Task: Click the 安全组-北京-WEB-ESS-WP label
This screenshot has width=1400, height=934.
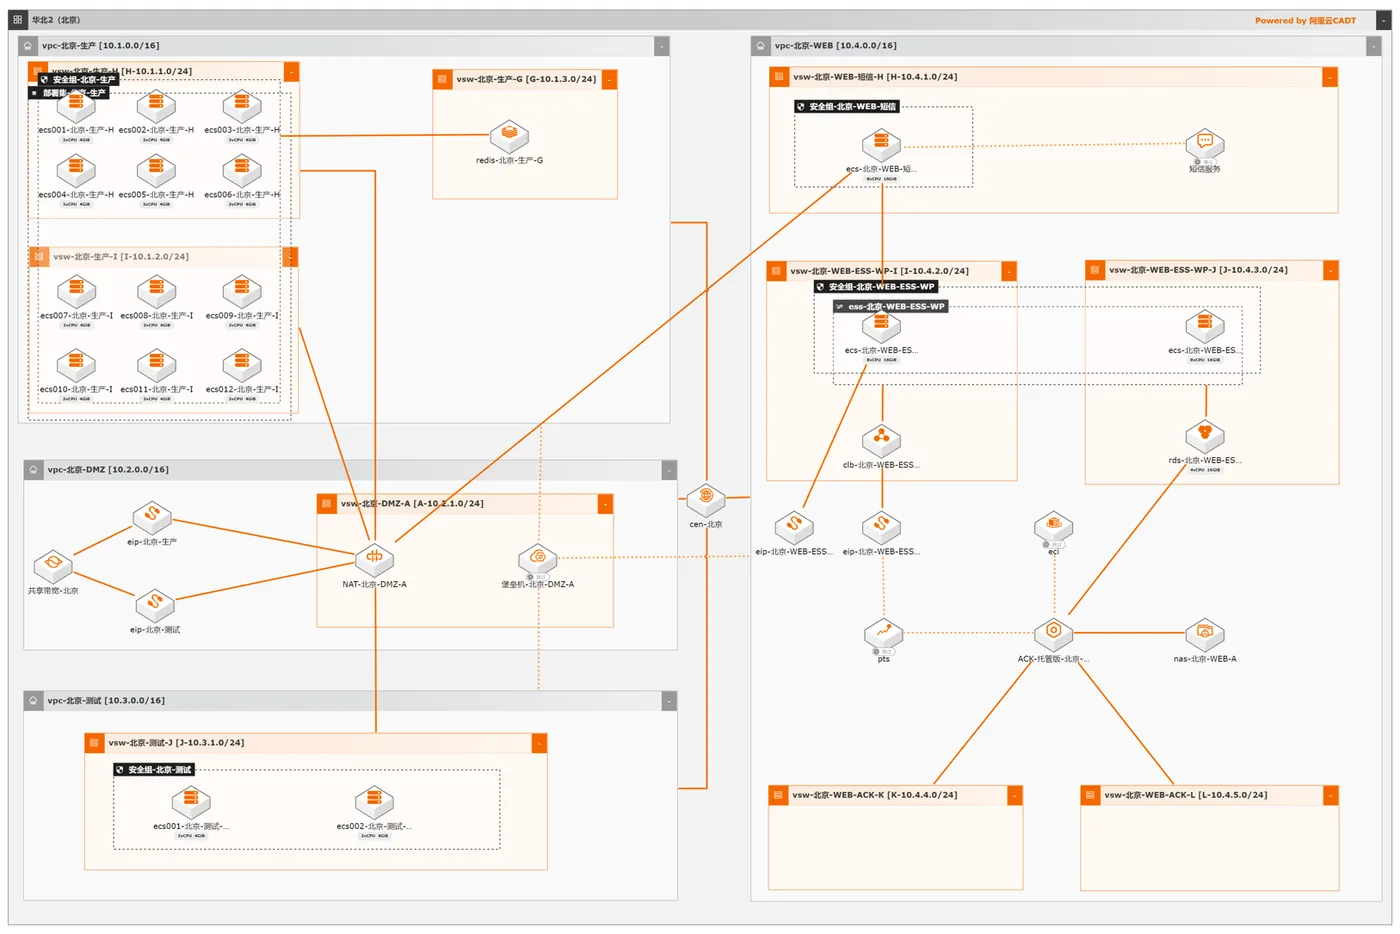Action: (x=875, y=286)
